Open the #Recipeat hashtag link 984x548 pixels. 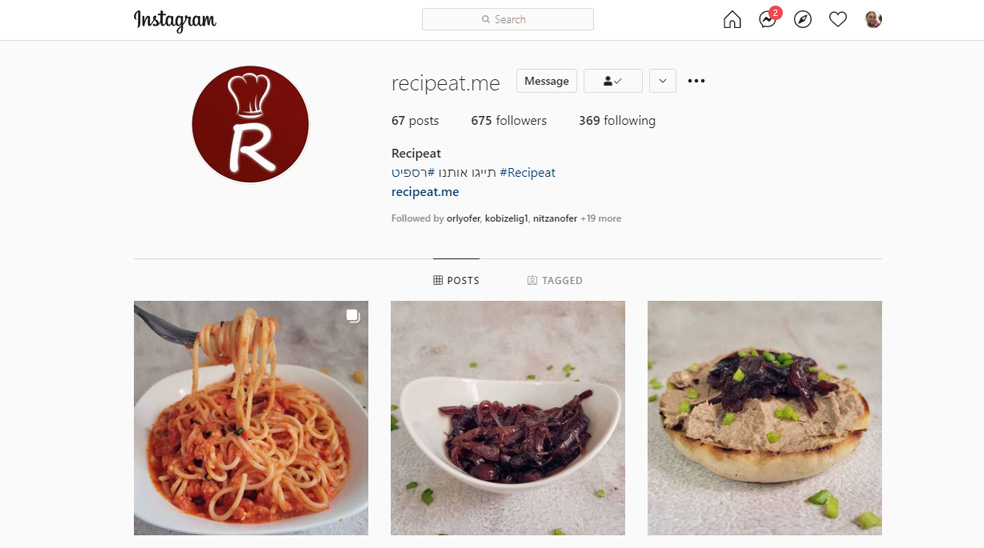(527, 173)
